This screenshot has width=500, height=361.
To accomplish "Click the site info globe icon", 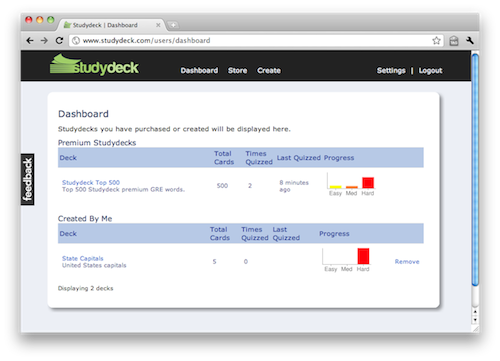I will 76,41.
